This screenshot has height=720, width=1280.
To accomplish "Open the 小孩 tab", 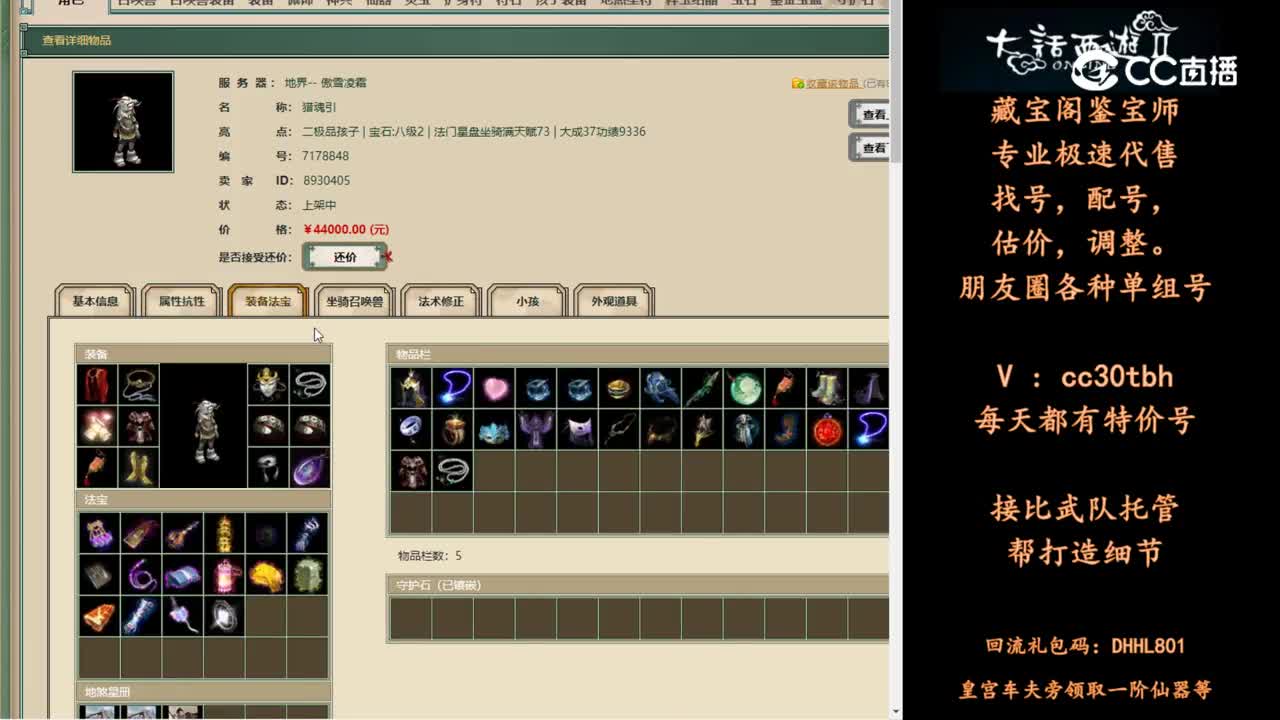I will [x=527, y=301].
